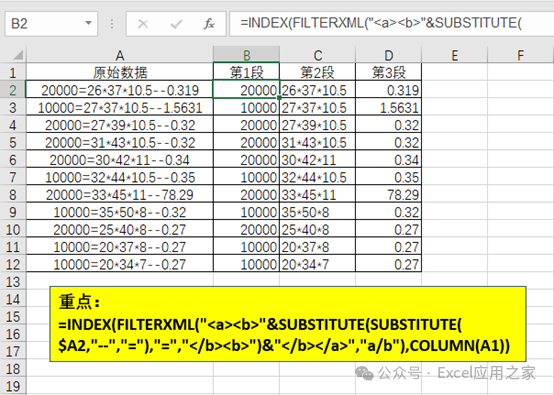554x395 pixels.
Task: Click cell C10 with 25*40*8
Action: (317, 229)
